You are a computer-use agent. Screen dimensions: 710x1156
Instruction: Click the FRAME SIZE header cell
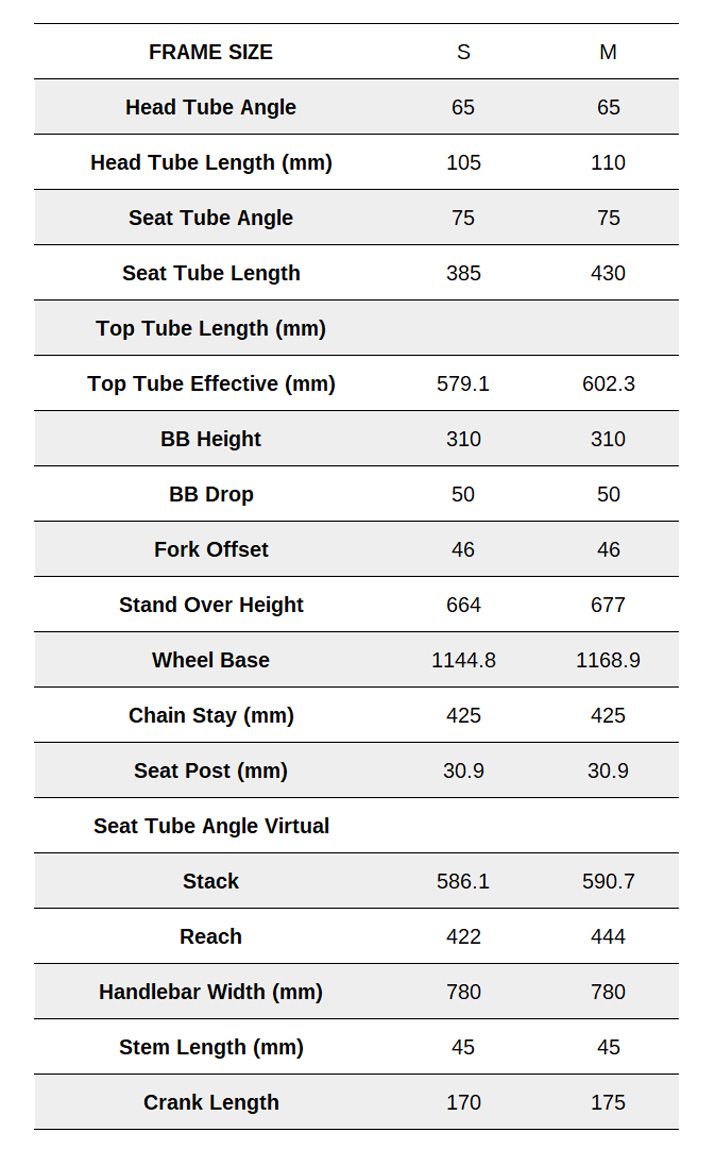[211, 52]
